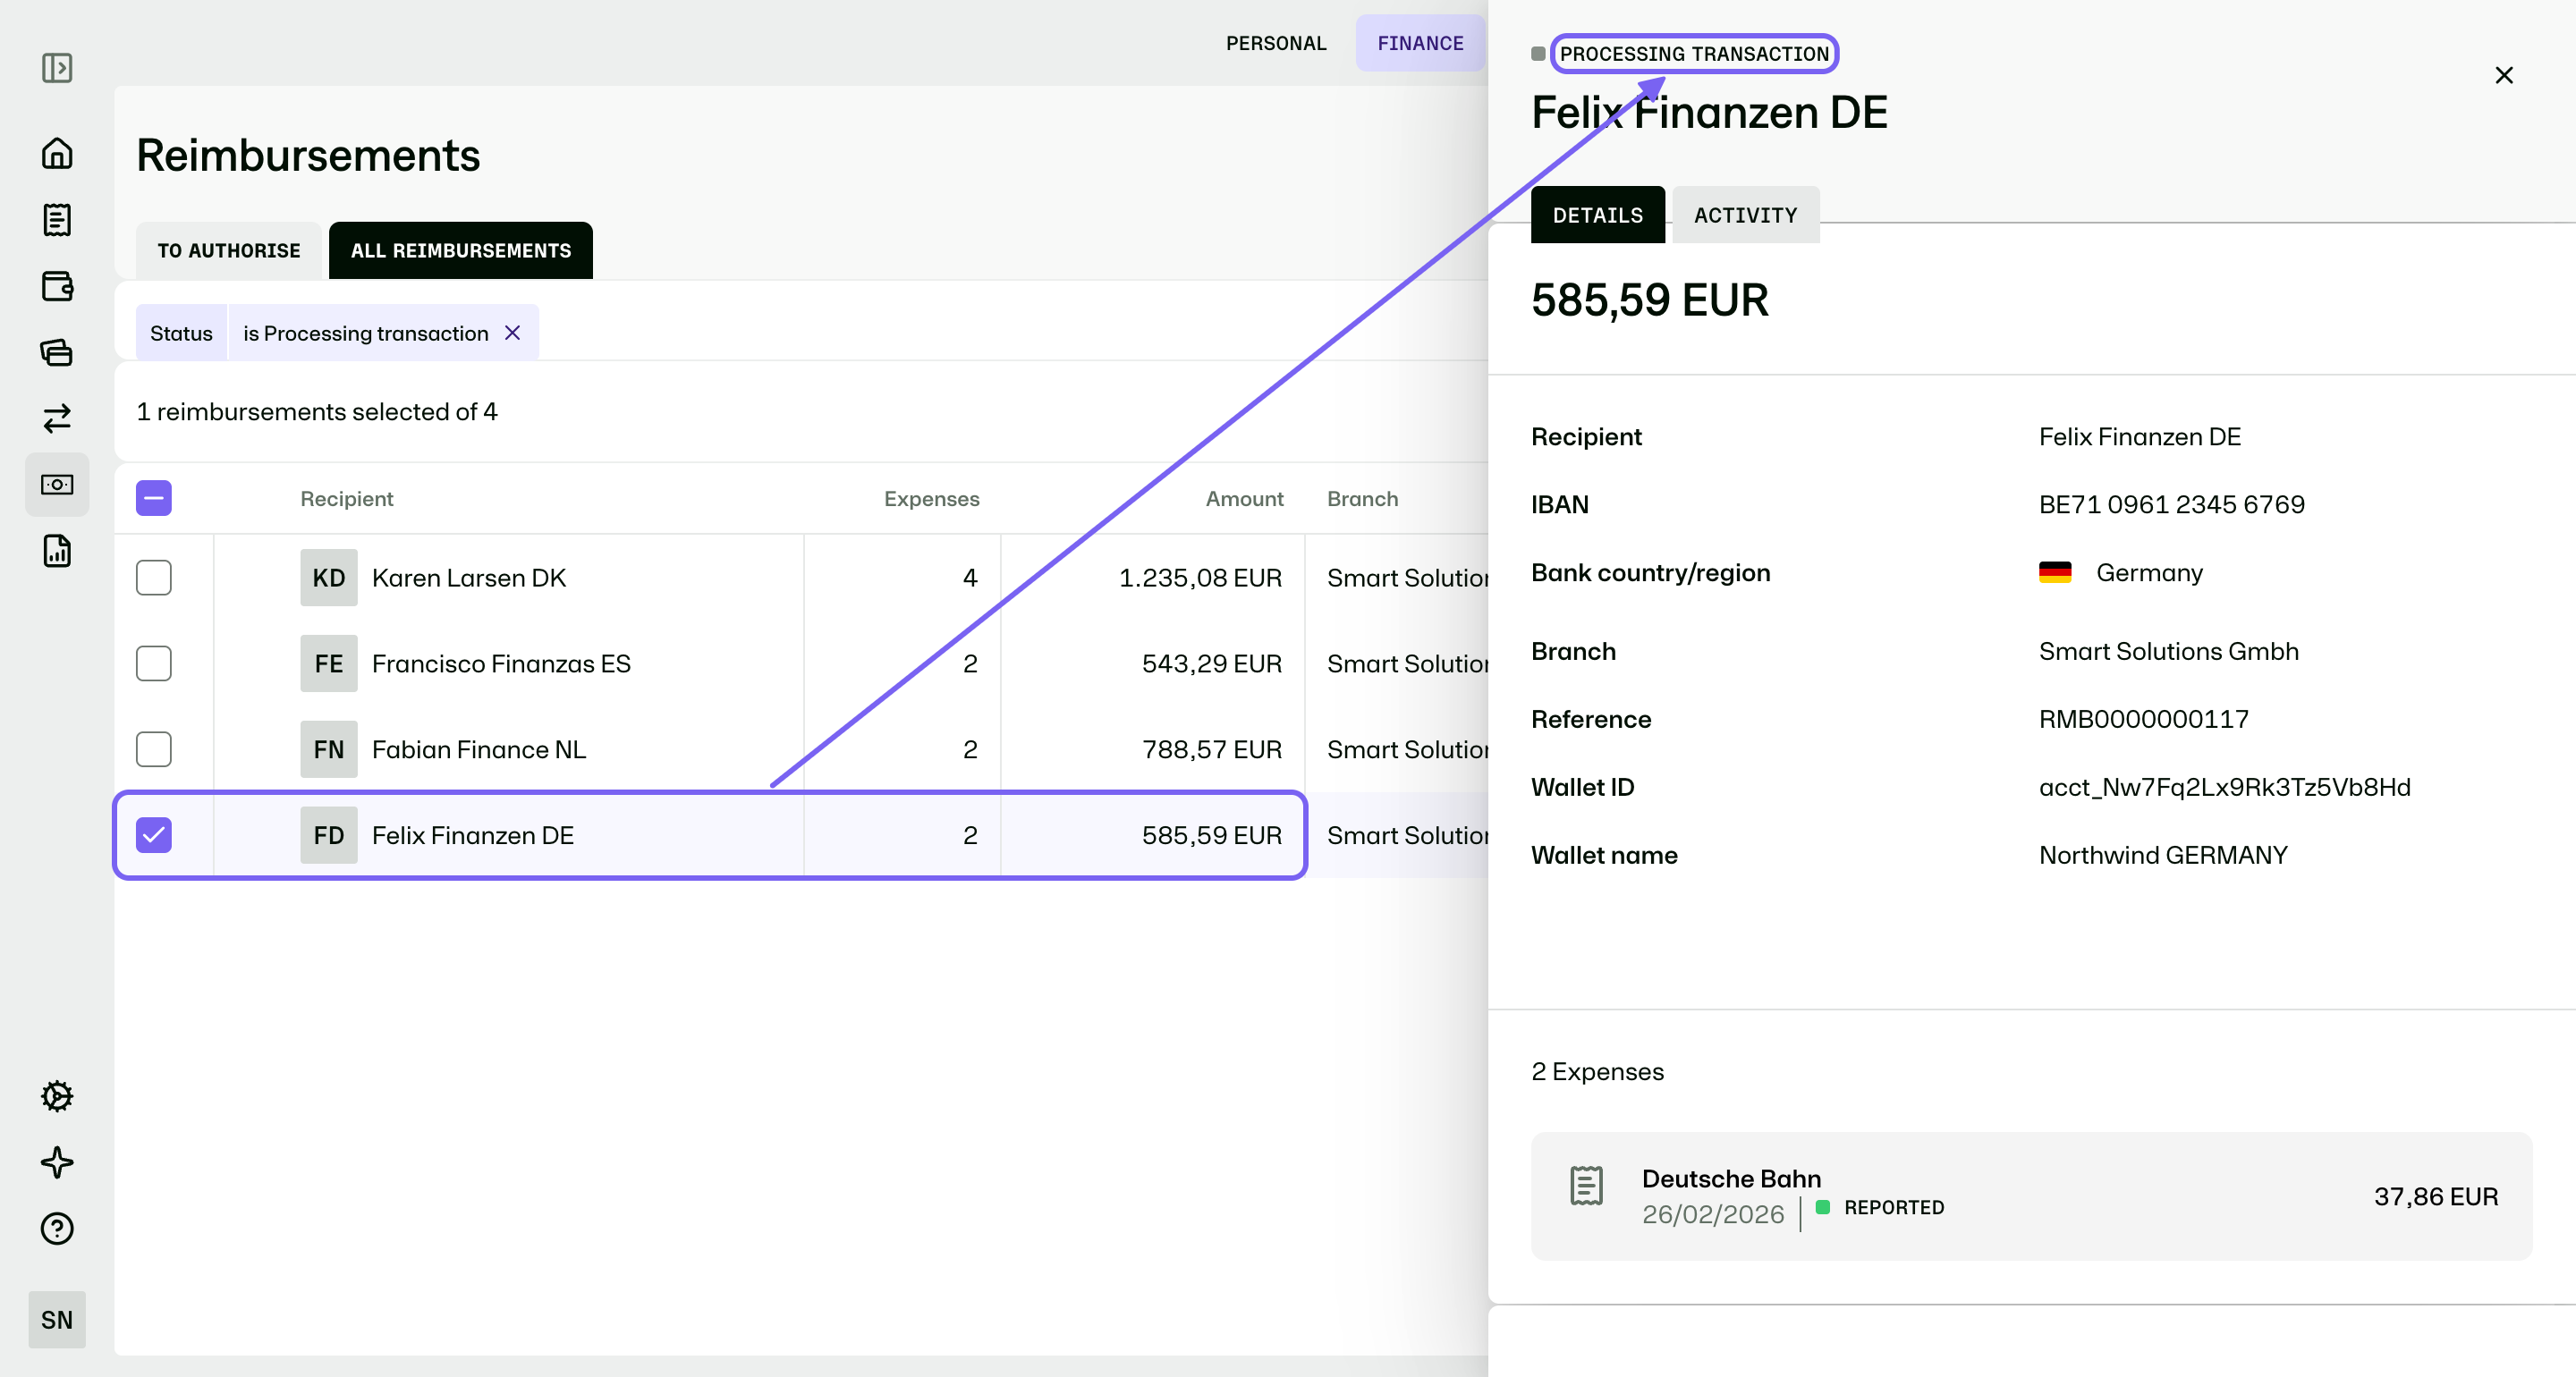Click the Deutsche Bahn receipt icon
Screen dimensions: 2576x1377
pyautogui.click(x=1586, y=1186)
